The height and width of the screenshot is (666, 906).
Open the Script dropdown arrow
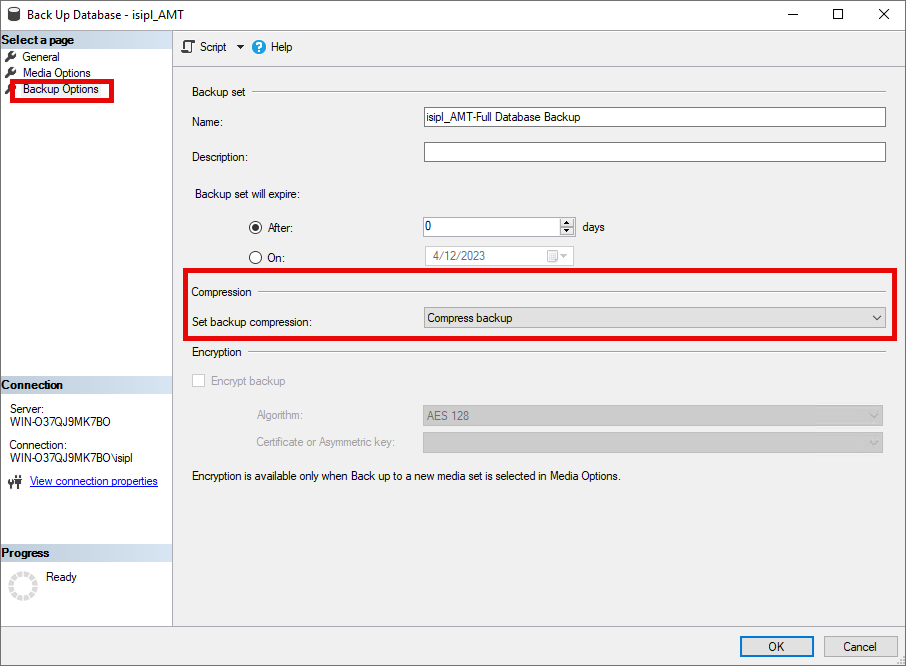[240, 46]
